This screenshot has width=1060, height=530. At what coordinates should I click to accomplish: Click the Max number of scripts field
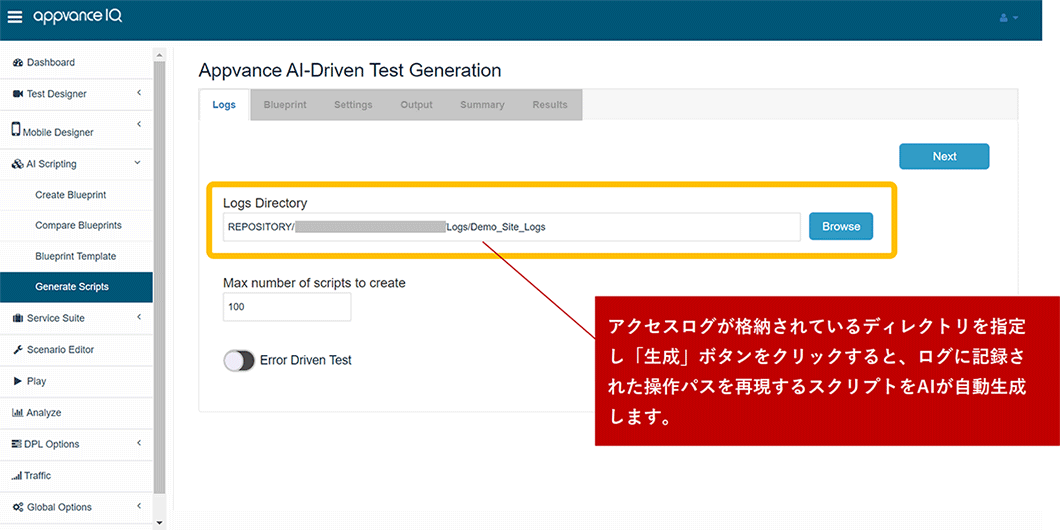click(x=287, y=307)
